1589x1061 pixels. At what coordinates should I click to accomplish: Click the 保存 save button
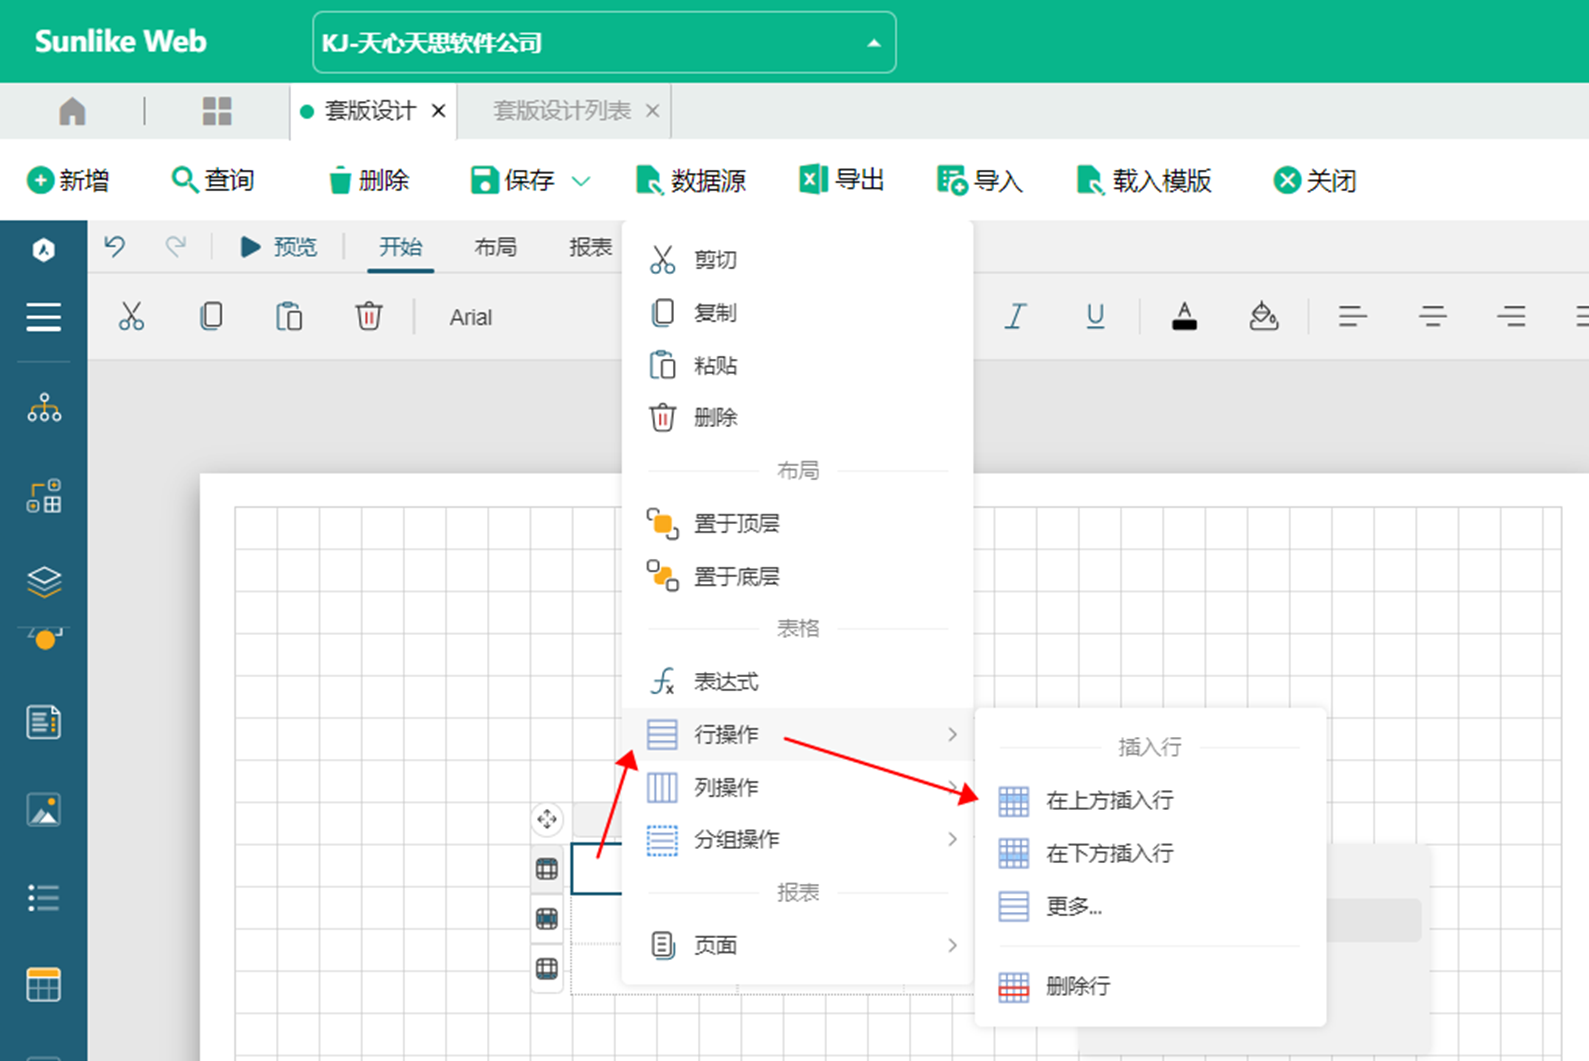click(x=512, y=180)
